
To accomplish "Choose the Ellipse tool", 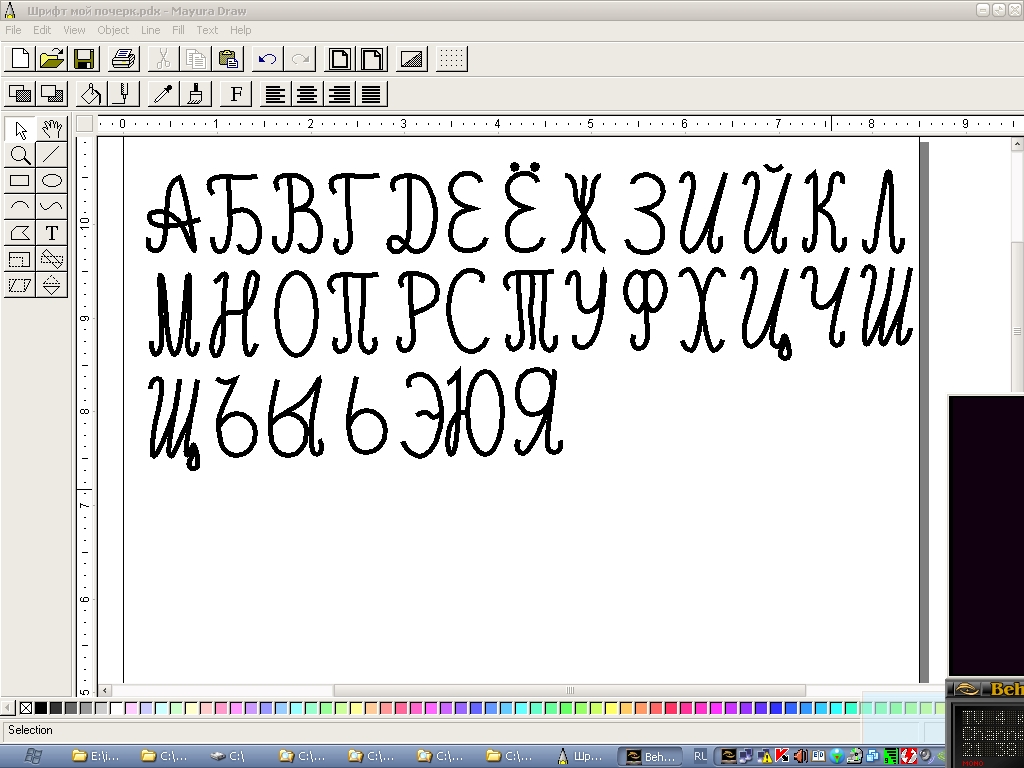I will point(52,181).
